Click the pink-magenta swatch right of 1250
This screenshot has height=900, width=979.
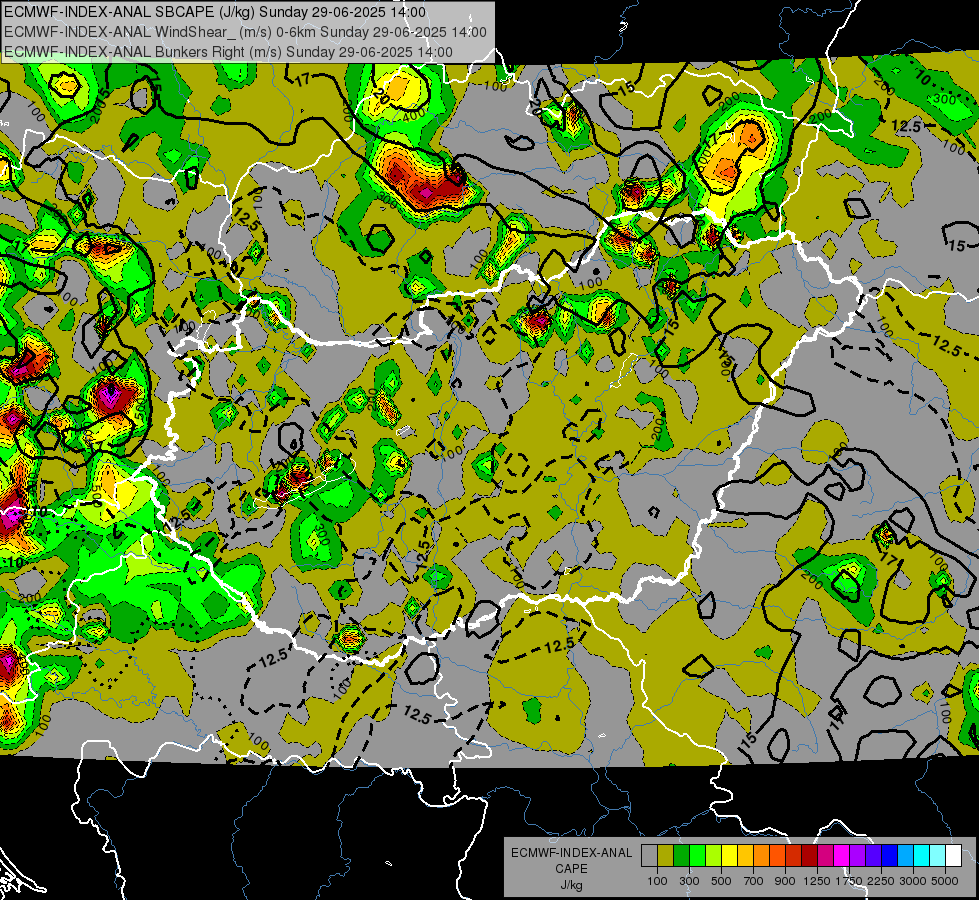tap(825, 856)
